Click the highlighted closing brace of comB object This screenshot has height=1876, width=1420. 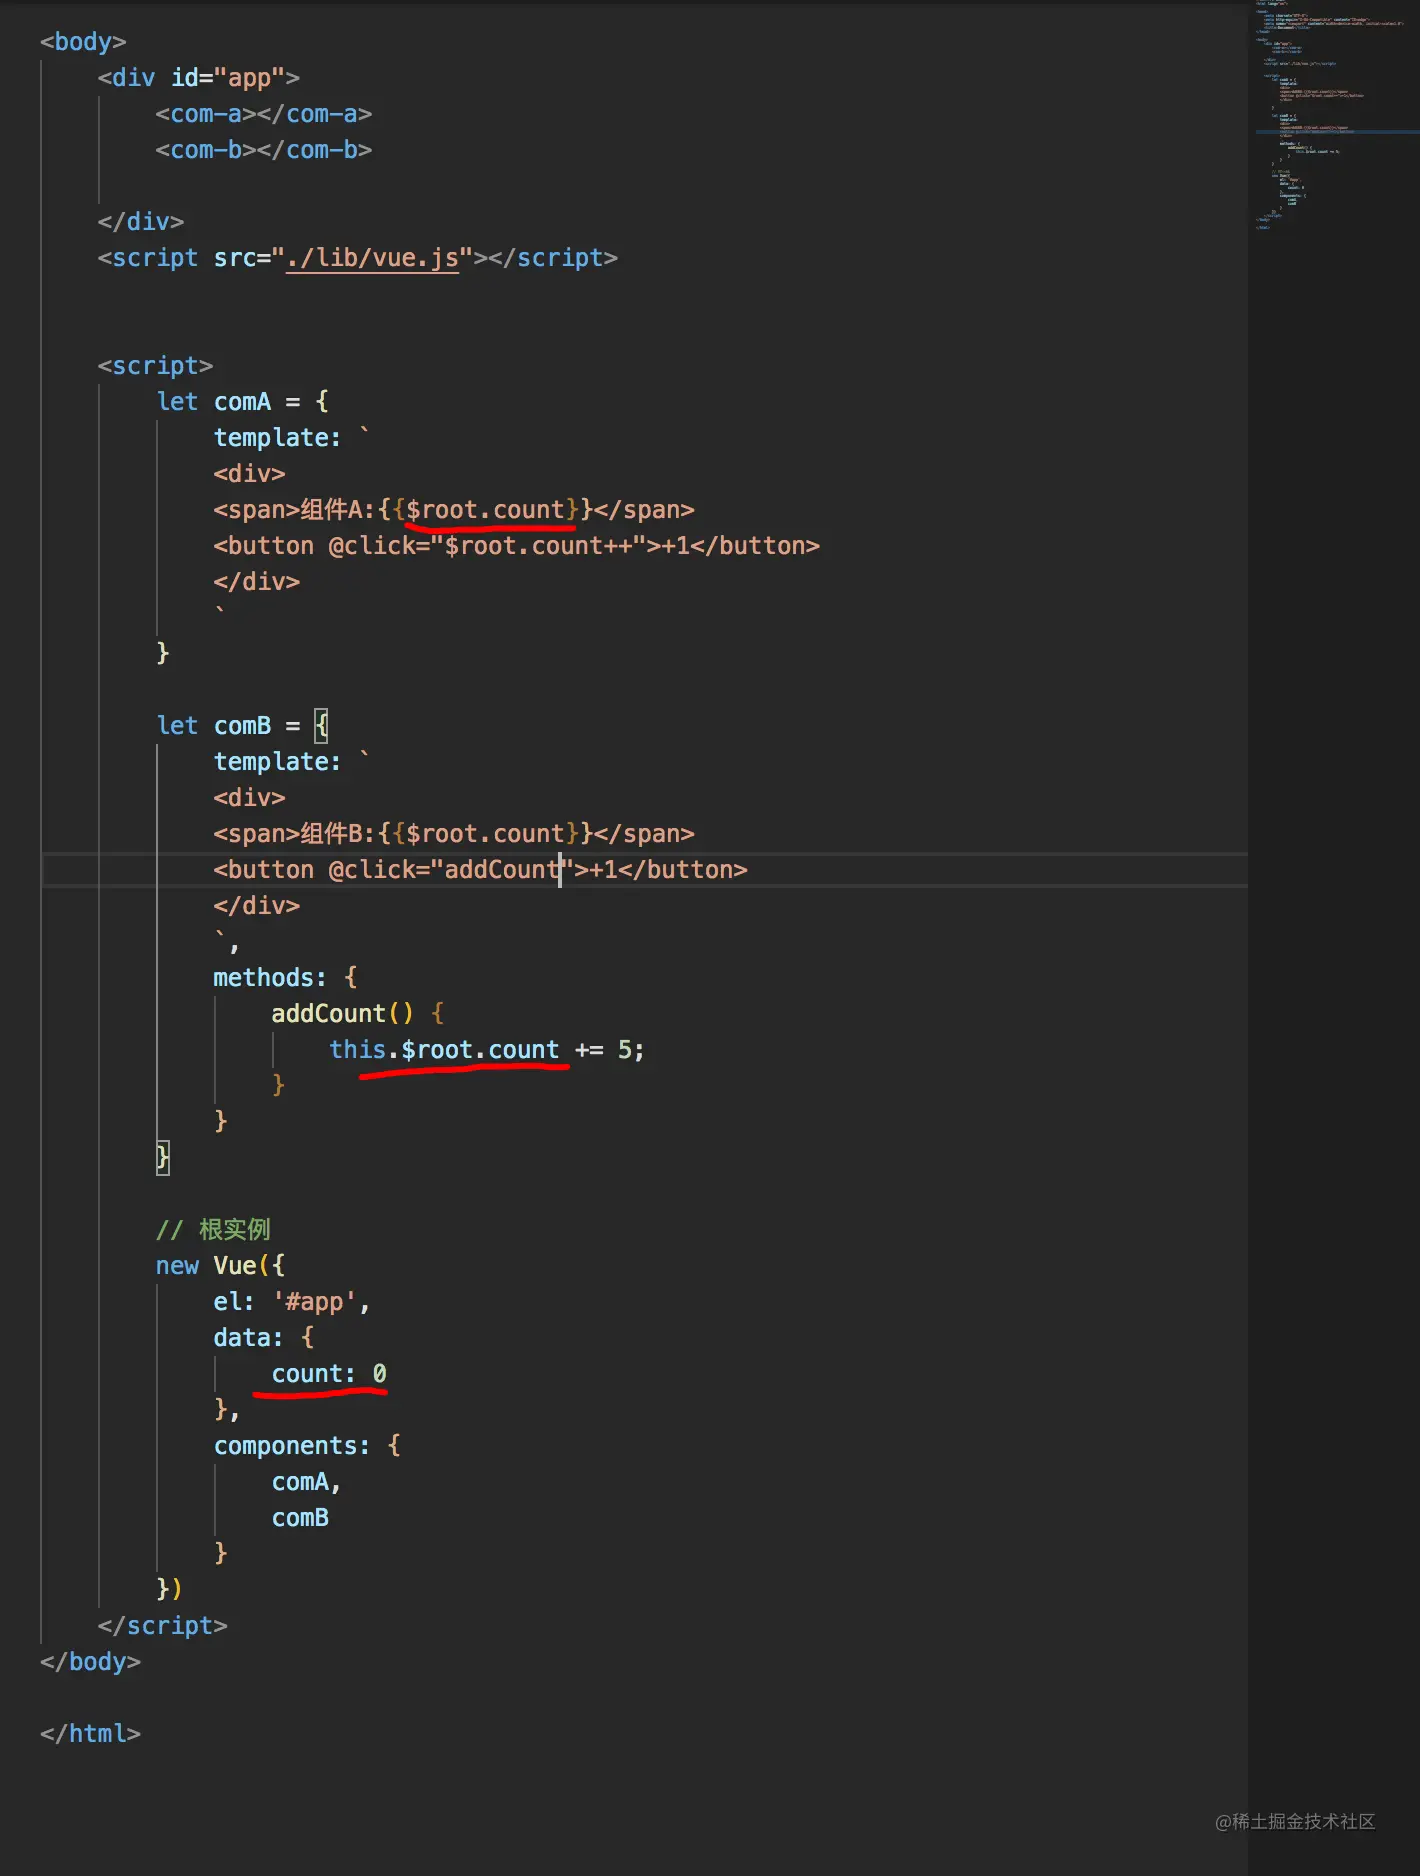[163, 1158]
